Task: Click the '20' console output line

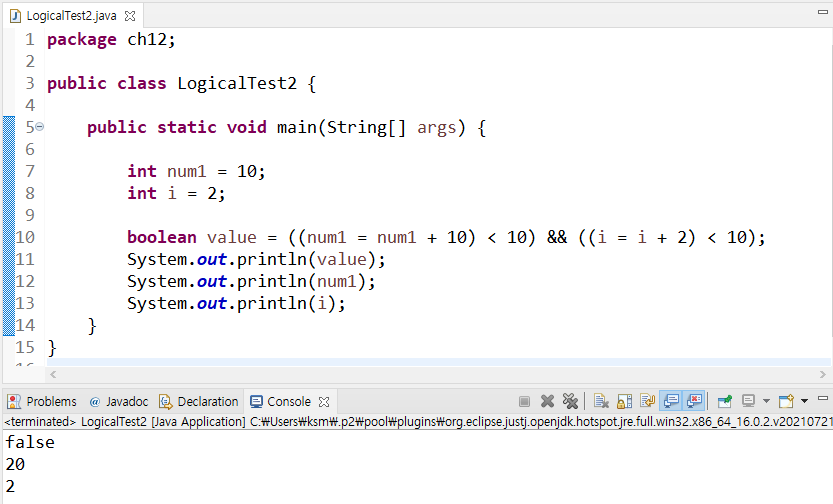Action: pos(15,465)
